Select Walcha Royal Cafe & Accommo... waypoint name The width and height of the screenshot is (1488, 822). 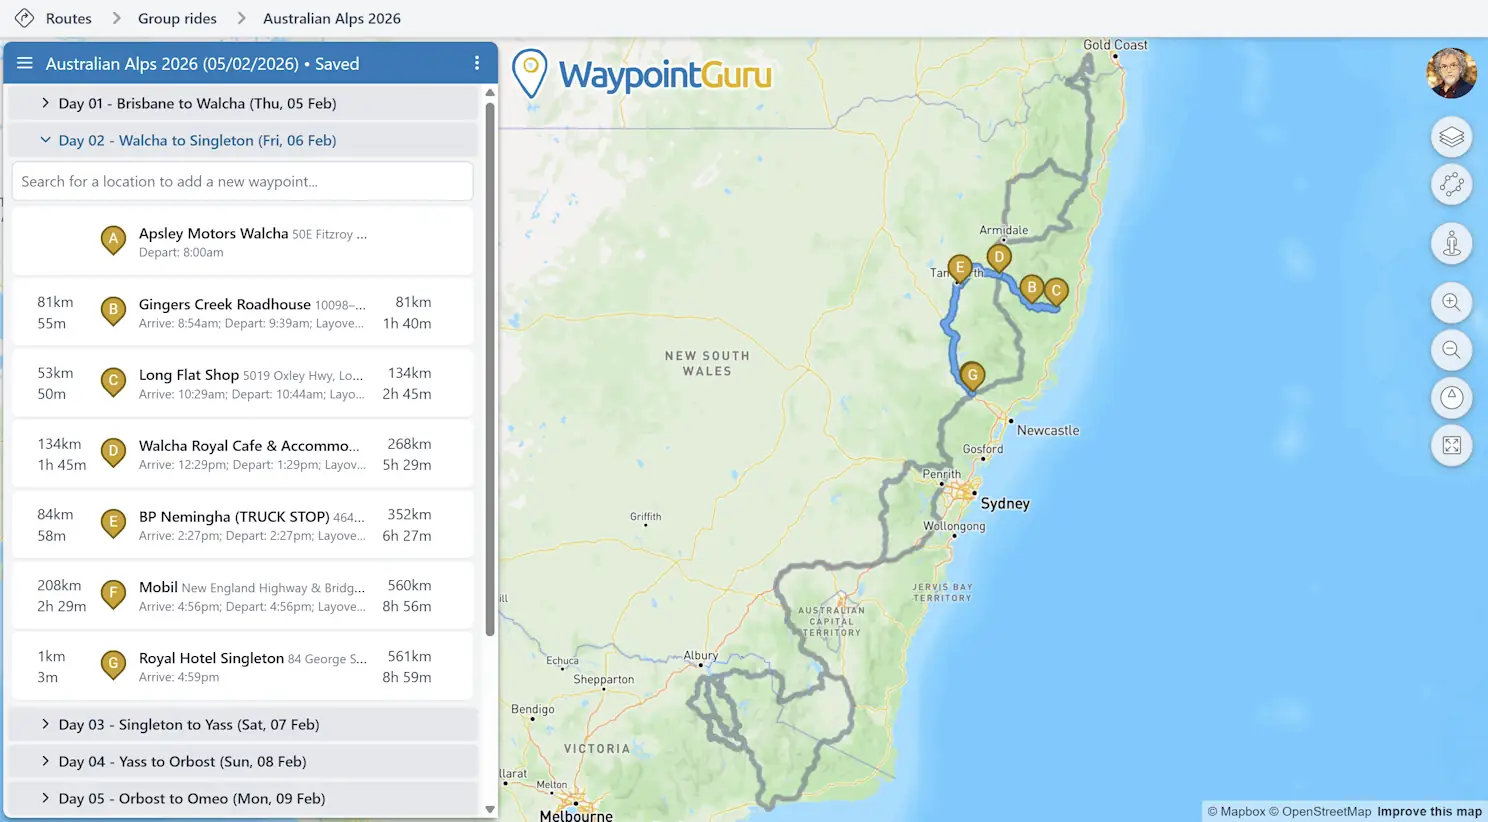[x=249, y=446]
